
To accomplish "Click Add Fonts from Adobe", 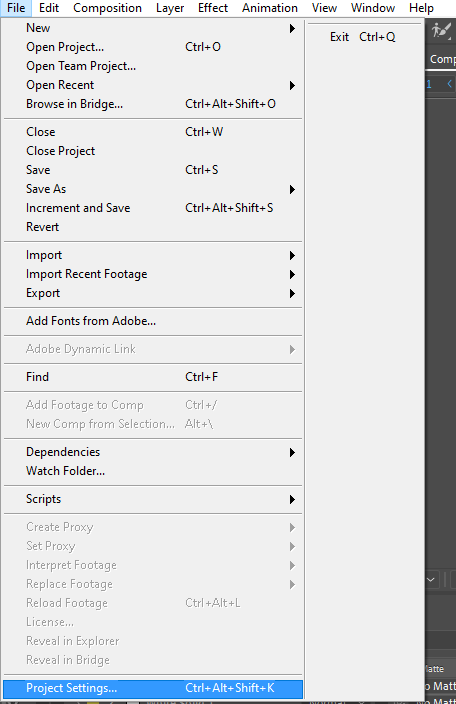I will pyautogui.click(x=153, y=321).
